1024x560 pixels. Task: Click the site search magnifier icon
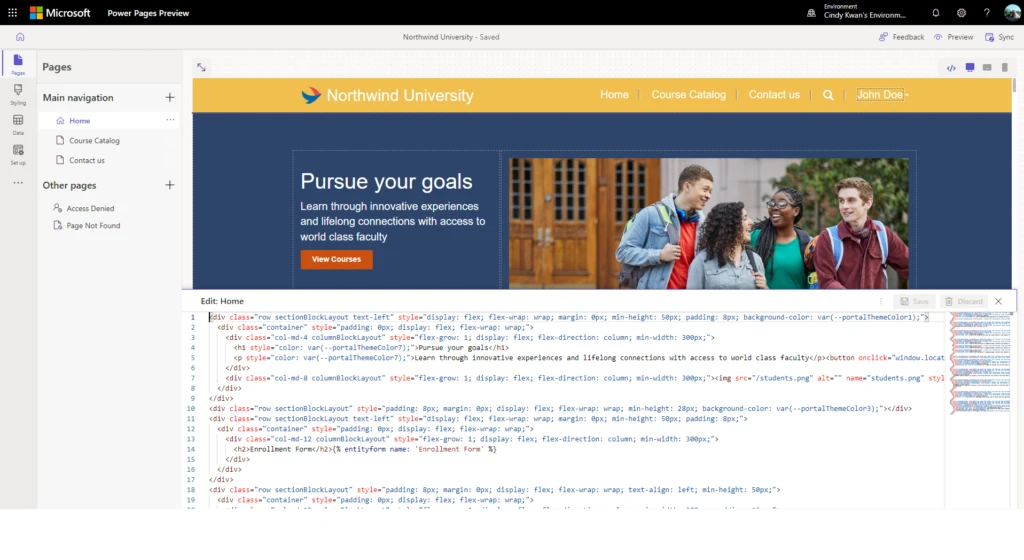point(828,95)
